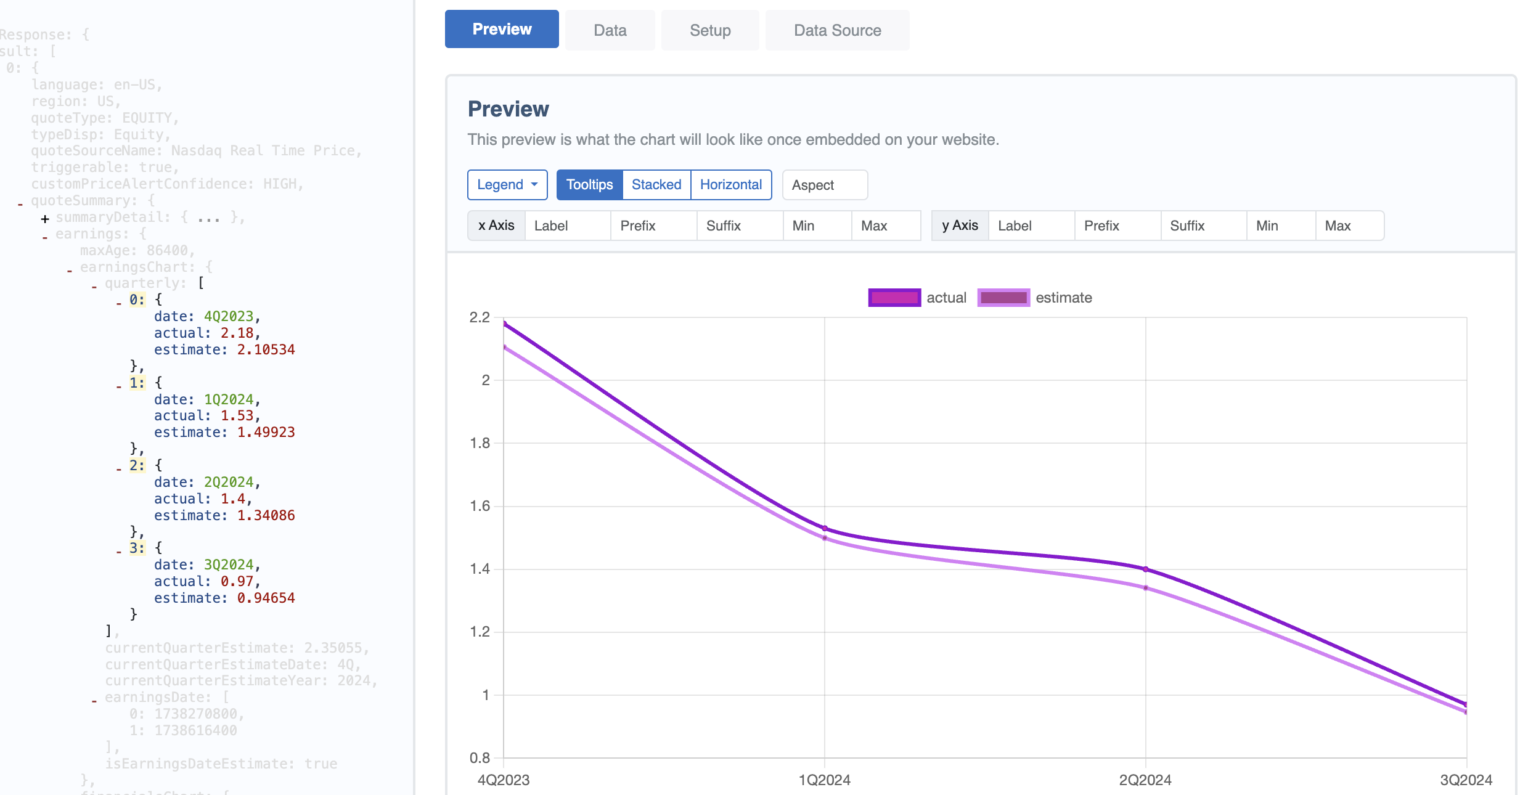Toggle the Horizontal option
This screenshot has width=1536, height=795.
tap(731, 184)
